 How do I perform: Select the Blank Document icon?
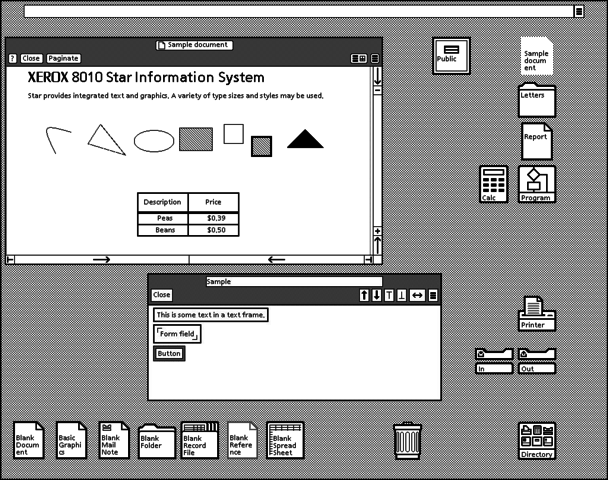[29, 440]
